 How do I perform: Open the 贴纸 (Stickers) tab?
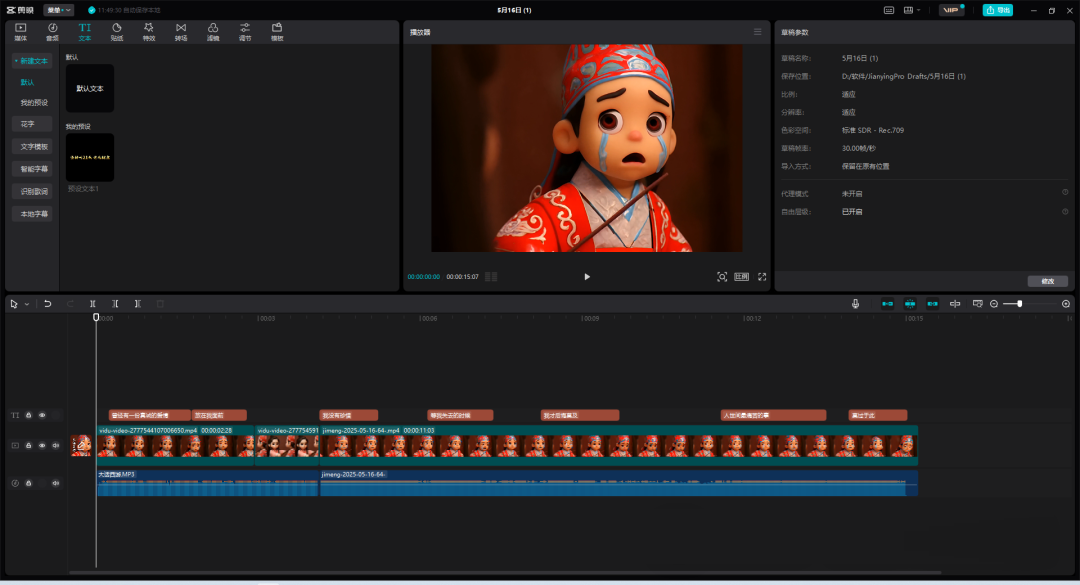pos(116,32)
